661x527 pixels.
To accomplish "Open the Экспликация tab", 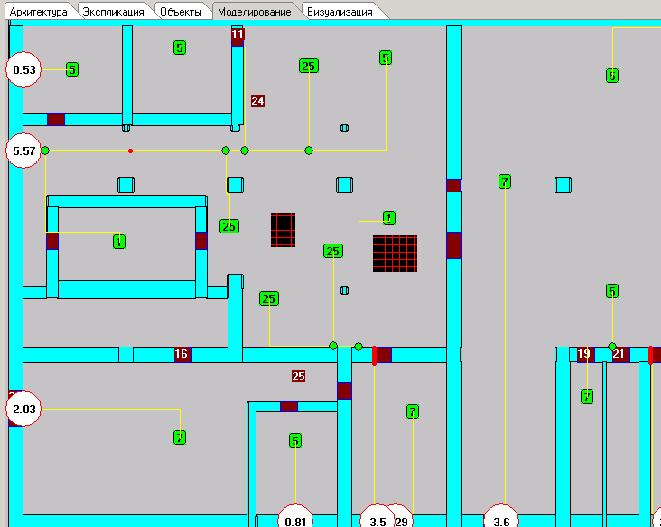I will click(x=113, y=12).
